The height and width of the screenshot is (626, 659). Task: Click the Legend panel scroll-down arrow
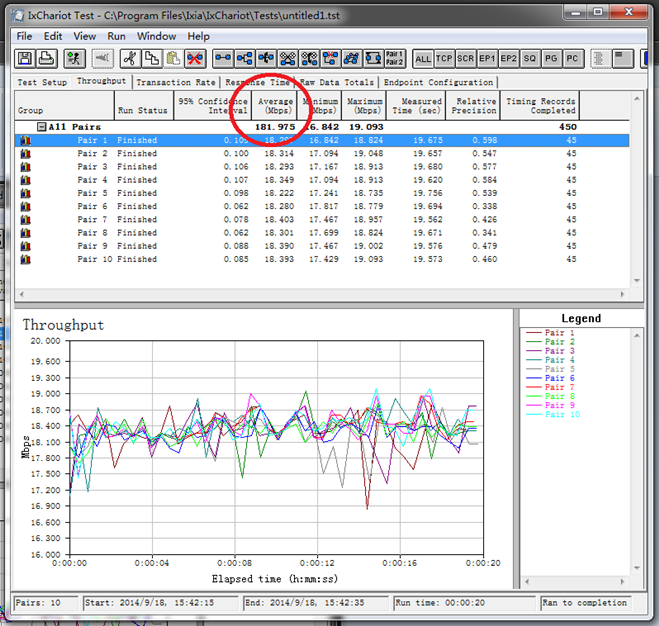click(637, 568)
